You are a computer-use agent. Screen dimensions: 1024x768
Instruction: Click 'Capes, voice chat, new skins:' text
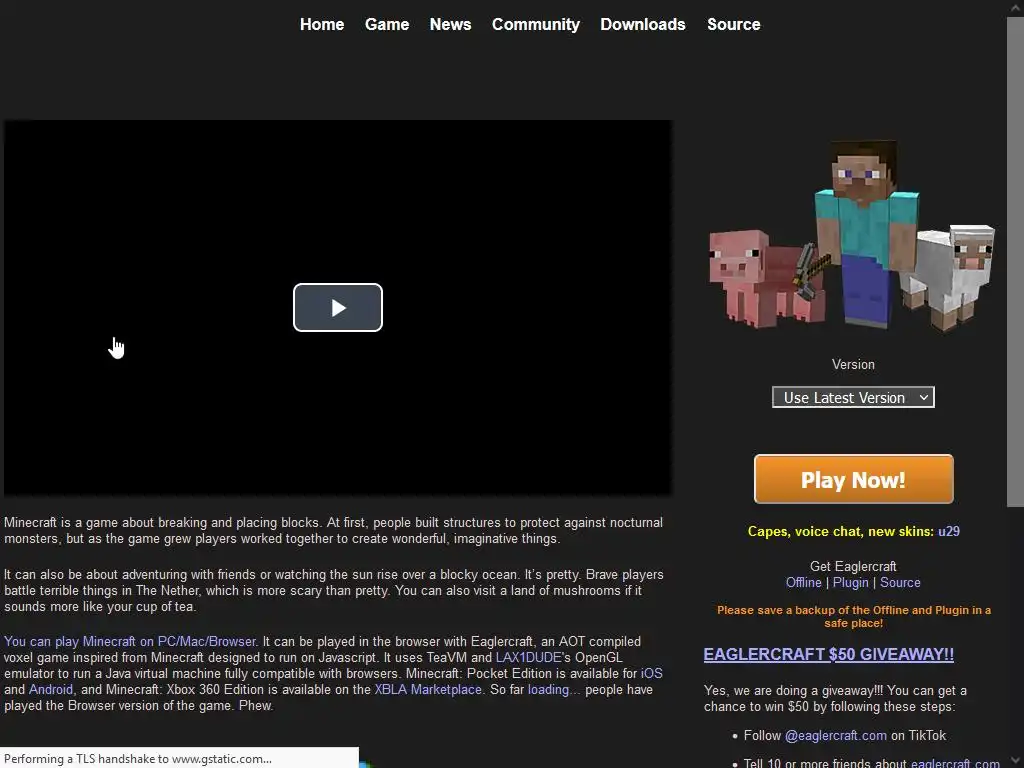(x=840, y=531)
